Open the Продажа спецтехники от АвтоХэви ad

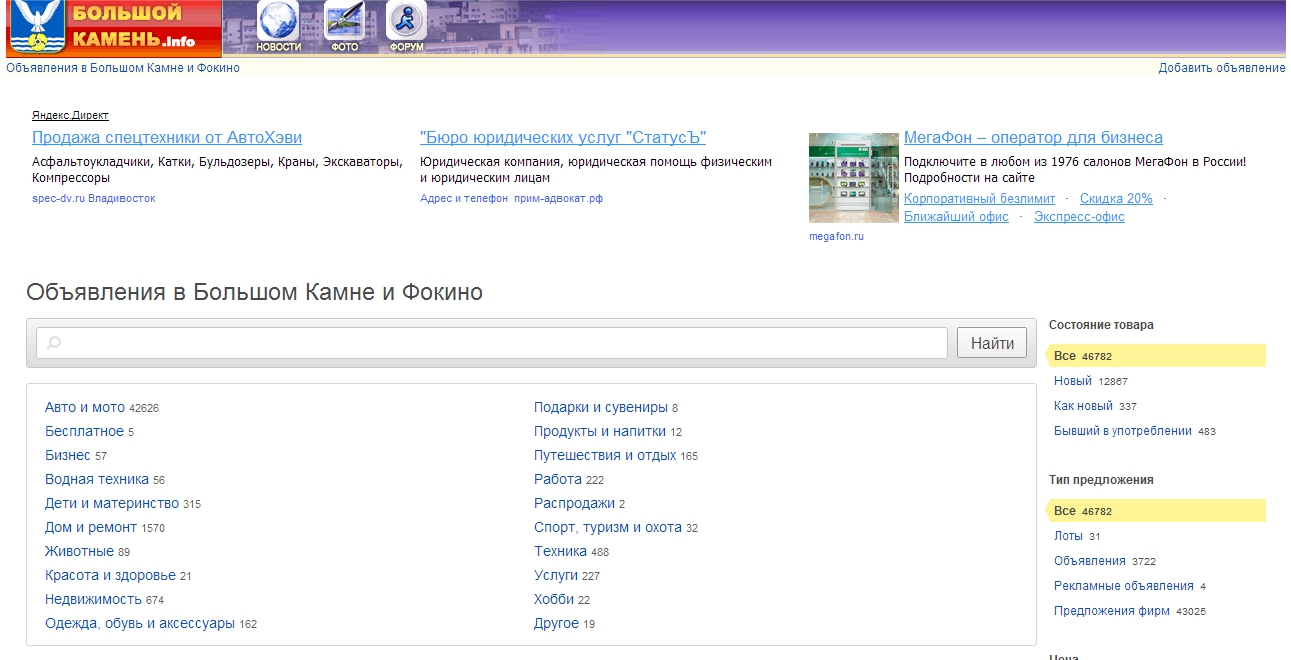click(x=167, y=138)
